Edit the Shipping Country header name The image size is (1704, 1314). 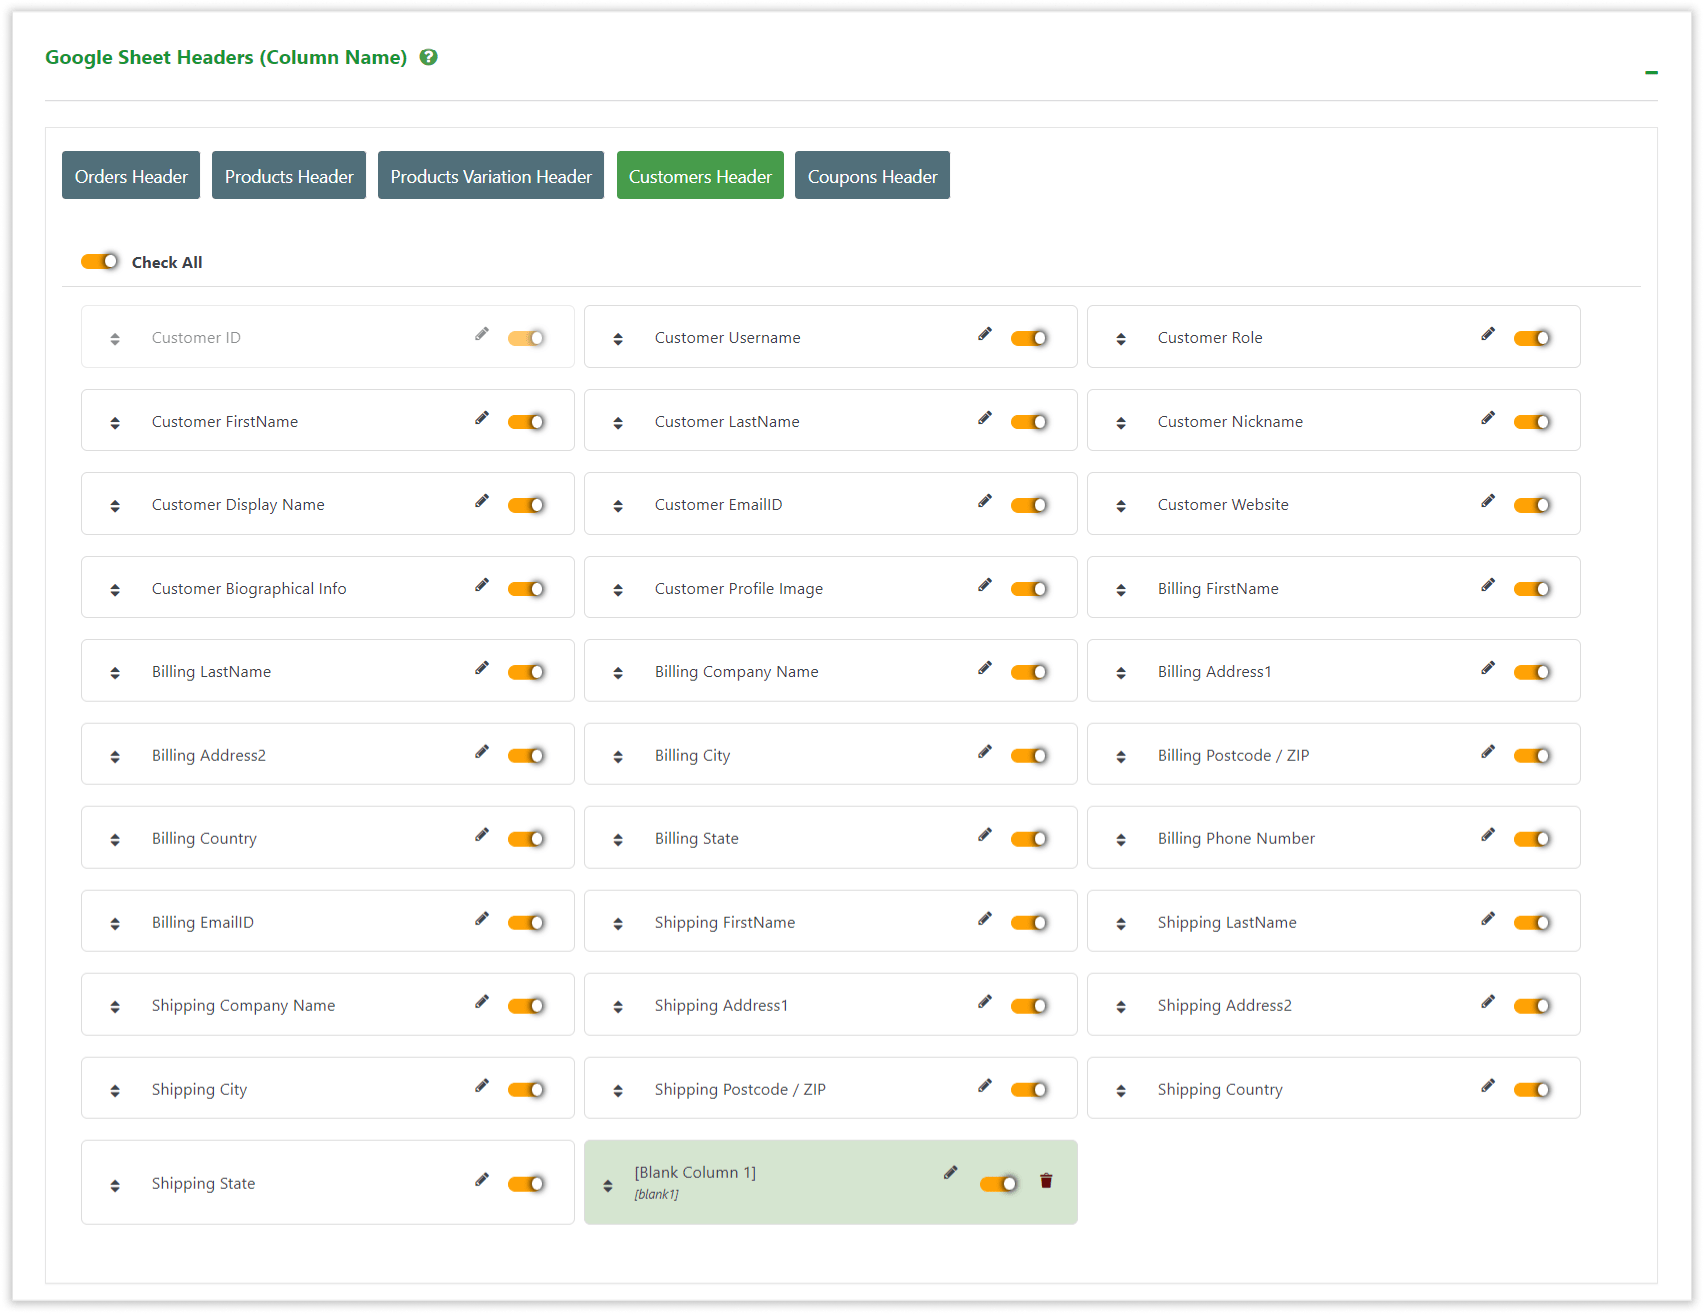coord(1488,1085)
